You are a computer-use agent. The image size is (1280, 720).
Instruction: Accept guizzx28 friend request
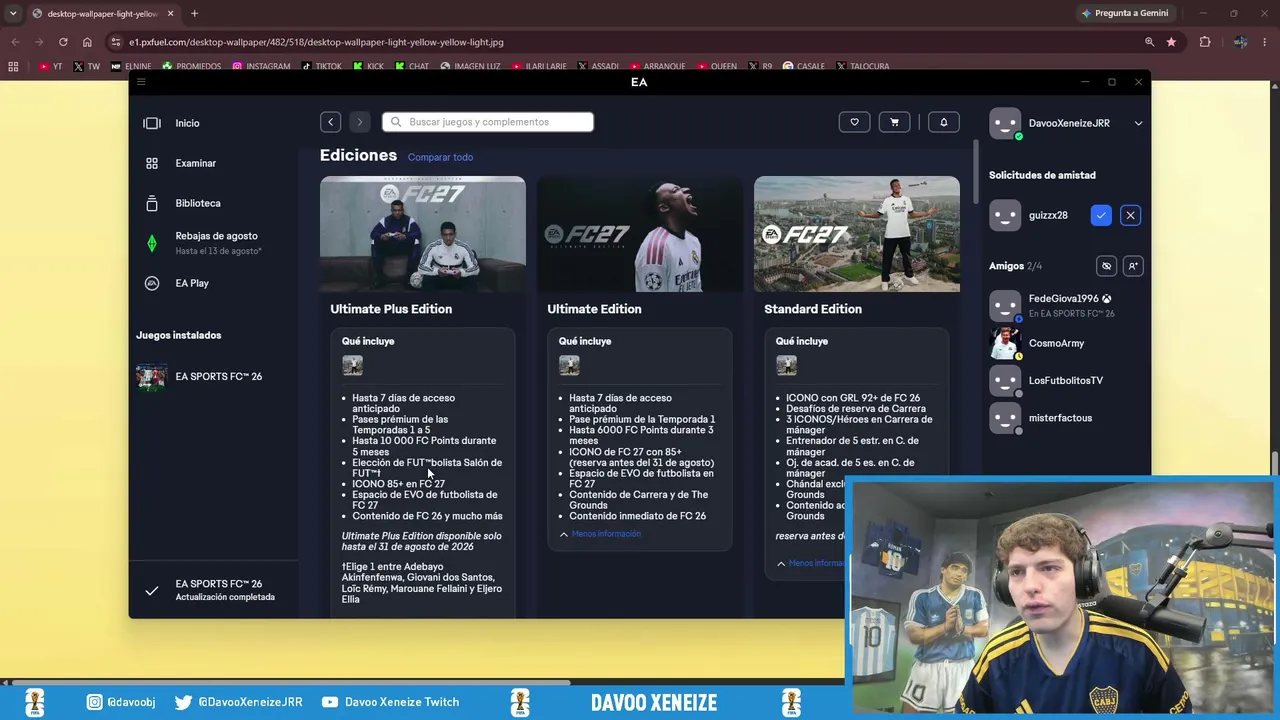(x=1101, y=215)
